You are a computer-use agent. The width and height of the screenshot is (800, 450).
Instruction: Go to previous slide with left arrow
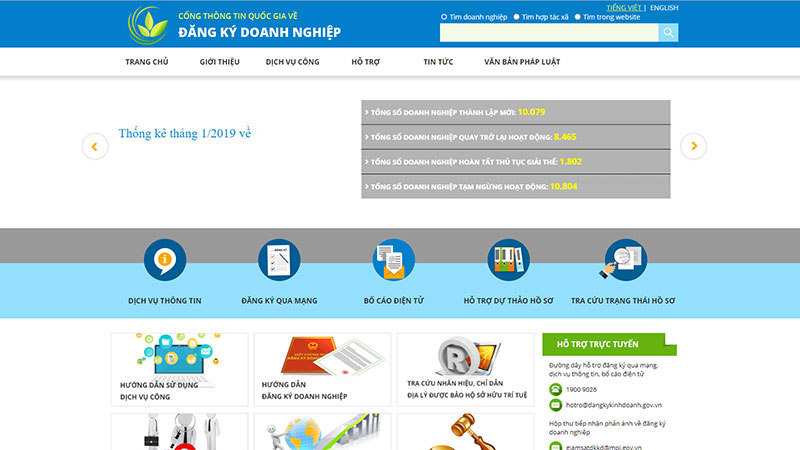coord(94,146)
